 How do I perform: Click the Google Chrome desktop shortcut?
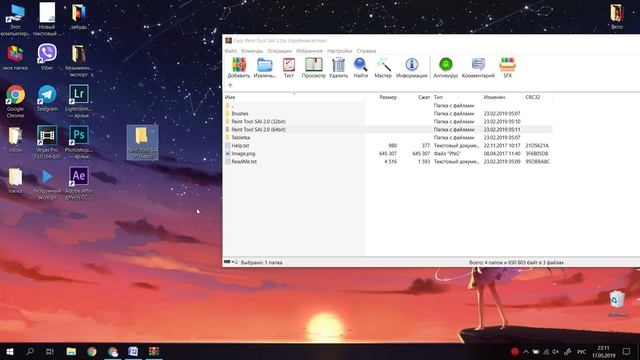pos(16,101)
